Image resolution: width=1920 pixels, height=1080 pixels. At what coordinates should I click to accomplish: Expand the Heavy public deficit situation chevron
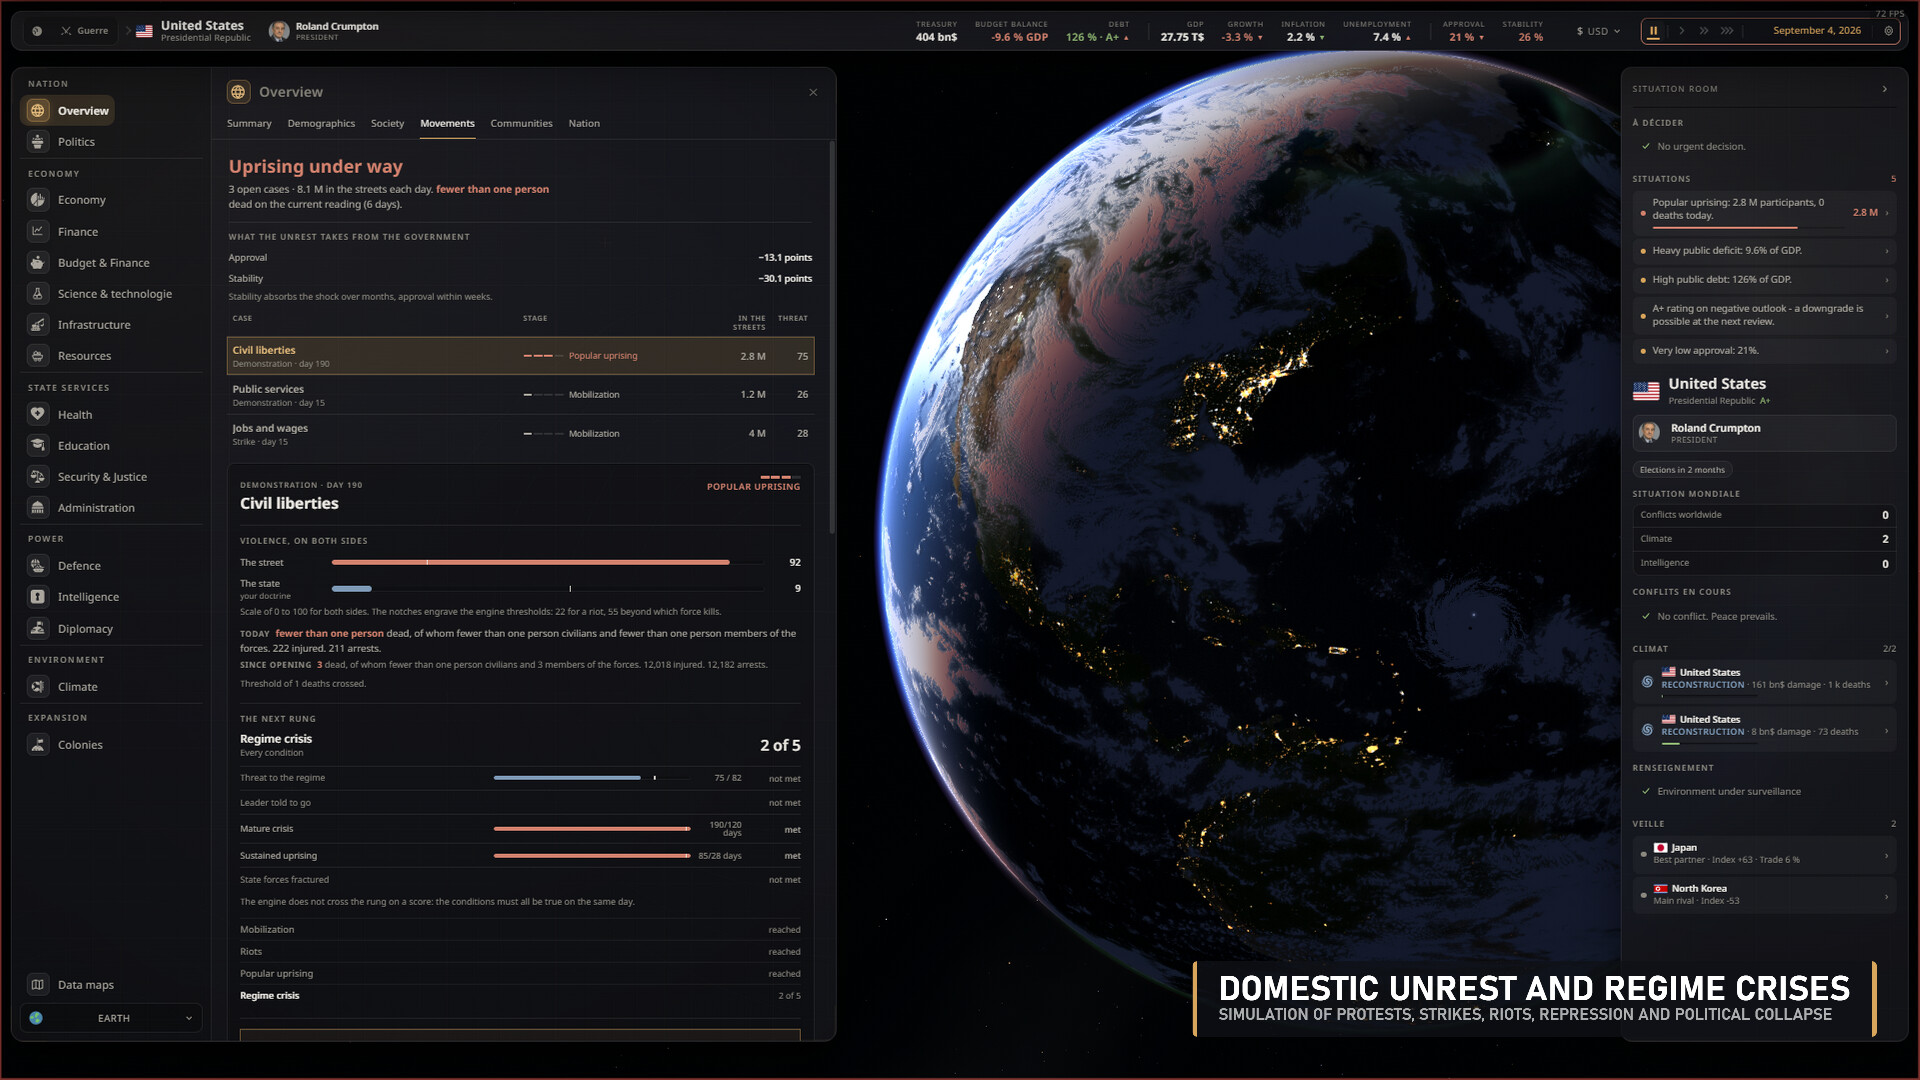click(1887, 251)
